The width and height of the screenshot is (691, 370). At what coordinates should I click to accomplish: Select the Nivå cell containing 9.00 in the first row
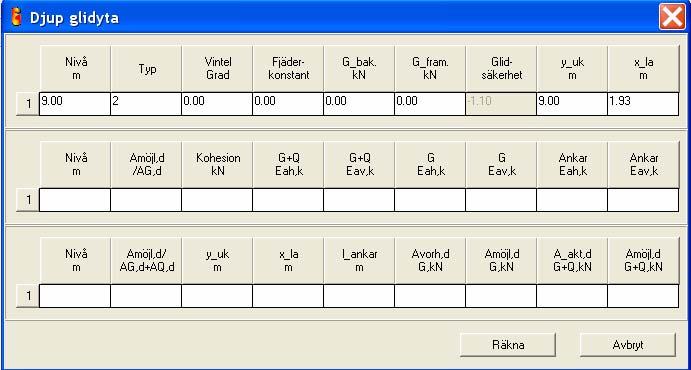point(75,104)
